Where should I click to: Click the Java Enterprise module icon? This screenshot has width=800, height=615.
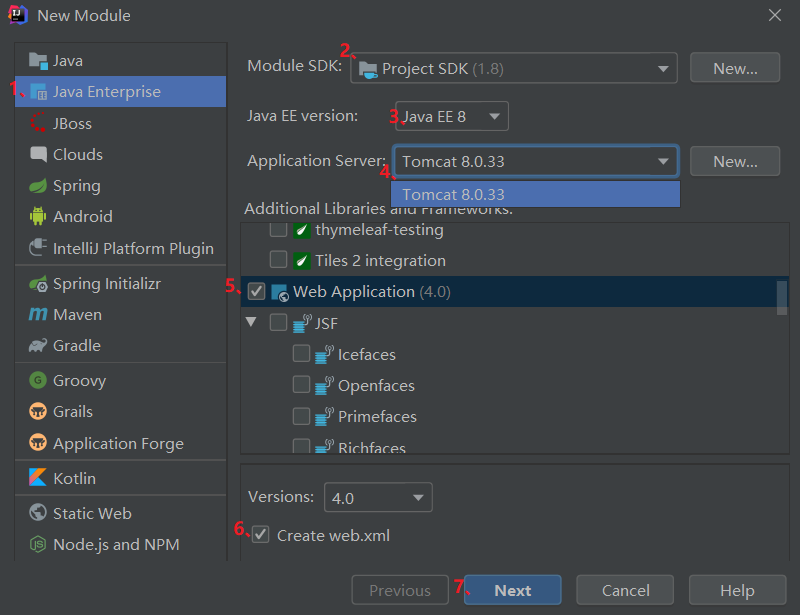39,92
